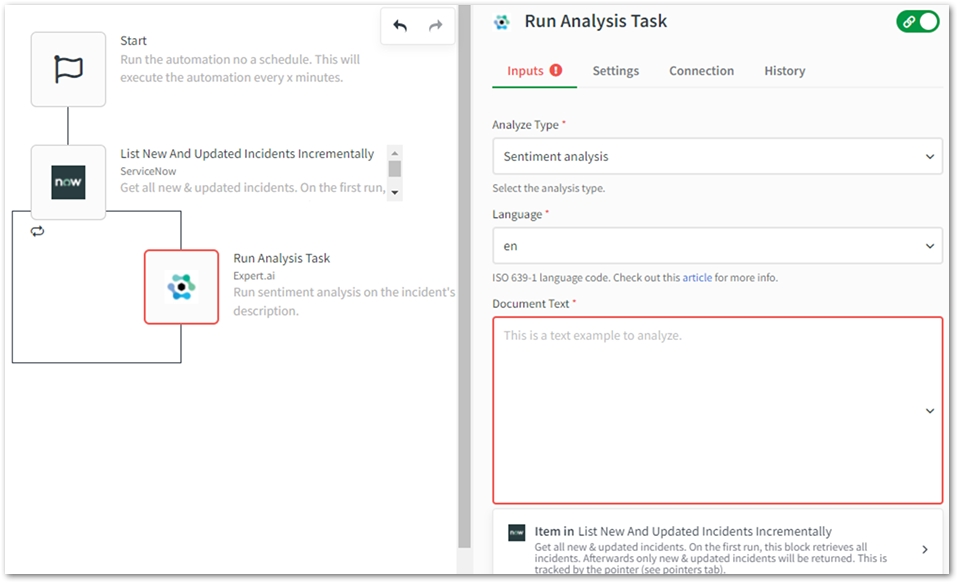The image size is (958, 583).
Task: Click the loop icon on the workflow branch
Action: click(38, 231)
